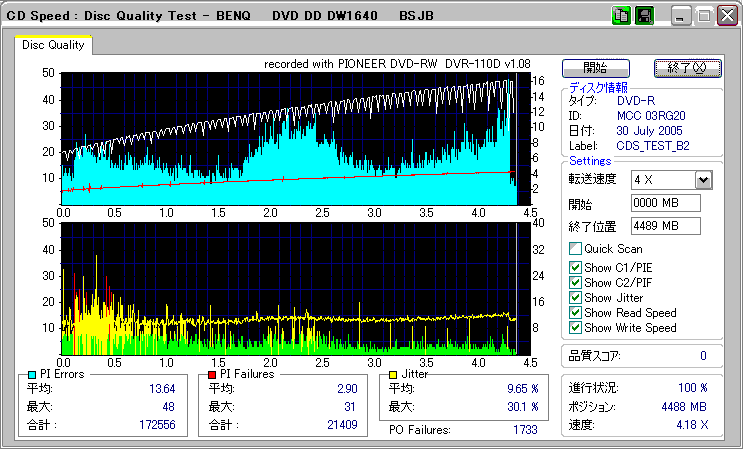
Task: Click the start position 0000 MB field
Action: pyautogui.click(x=665, y=203)
